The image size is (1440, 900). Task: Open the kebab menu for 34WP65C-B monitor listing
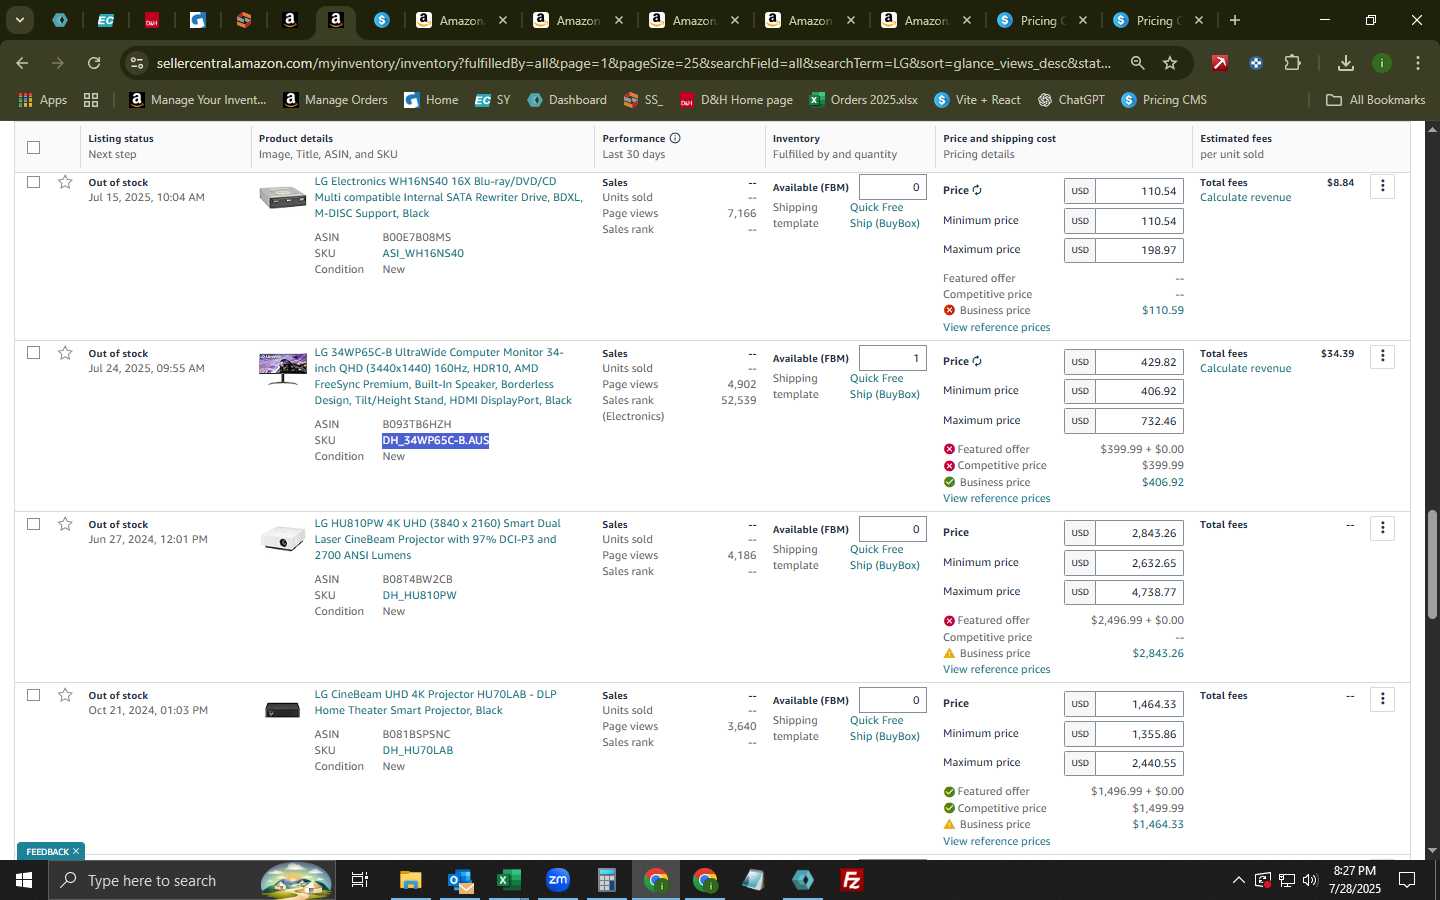(x=1382, y=357)
